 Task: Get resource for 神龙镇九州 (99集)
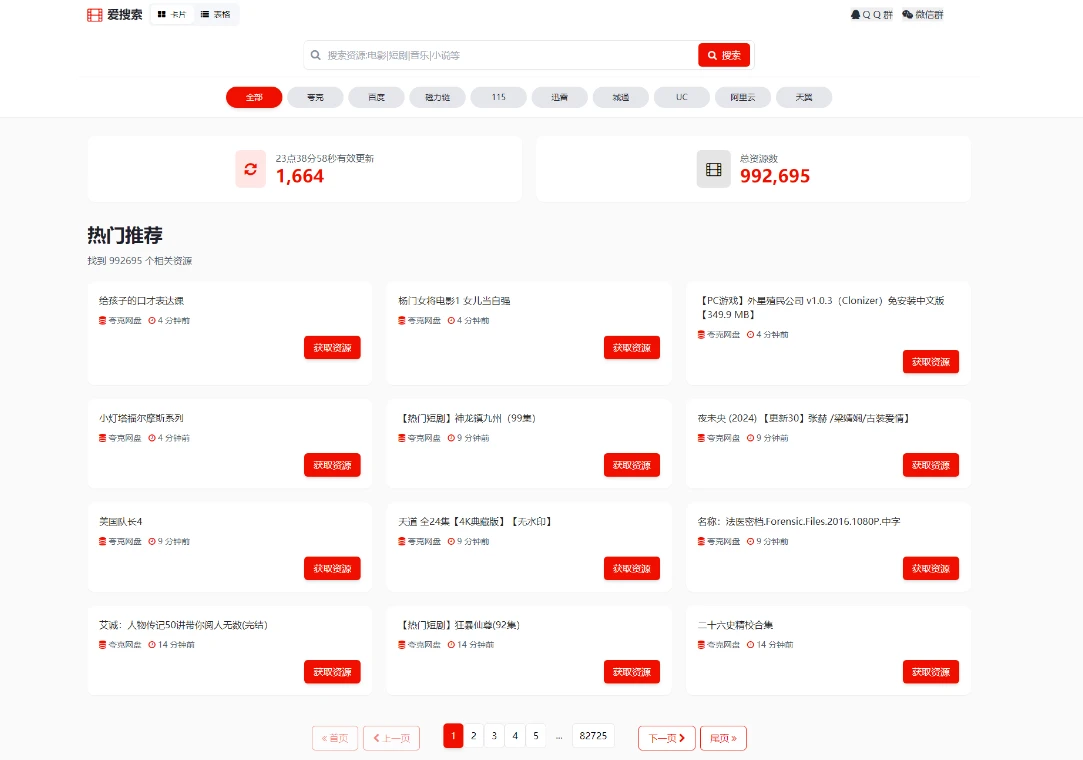(632, 465)
